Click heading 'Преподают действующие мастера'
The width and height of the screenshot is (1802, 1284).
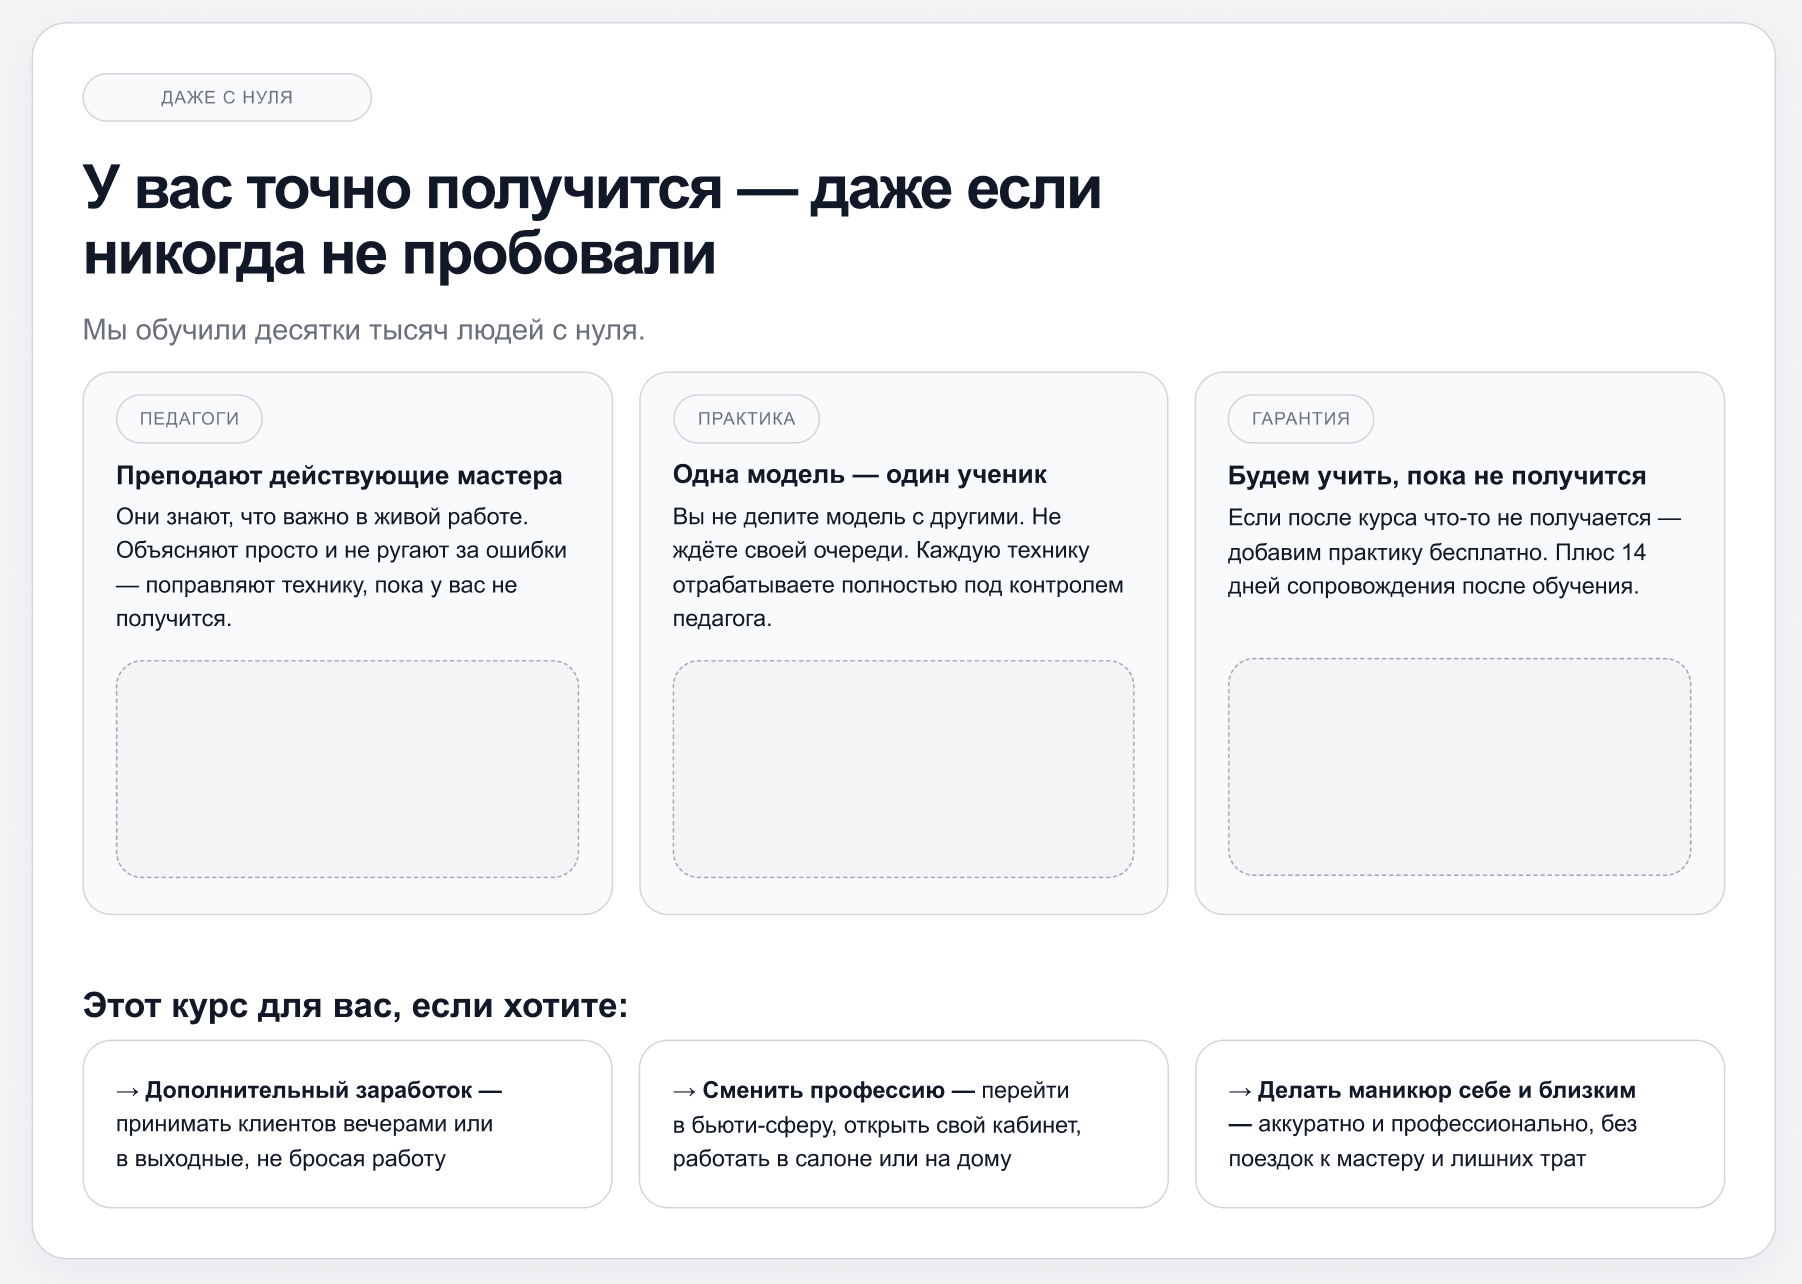click(339, 476)
